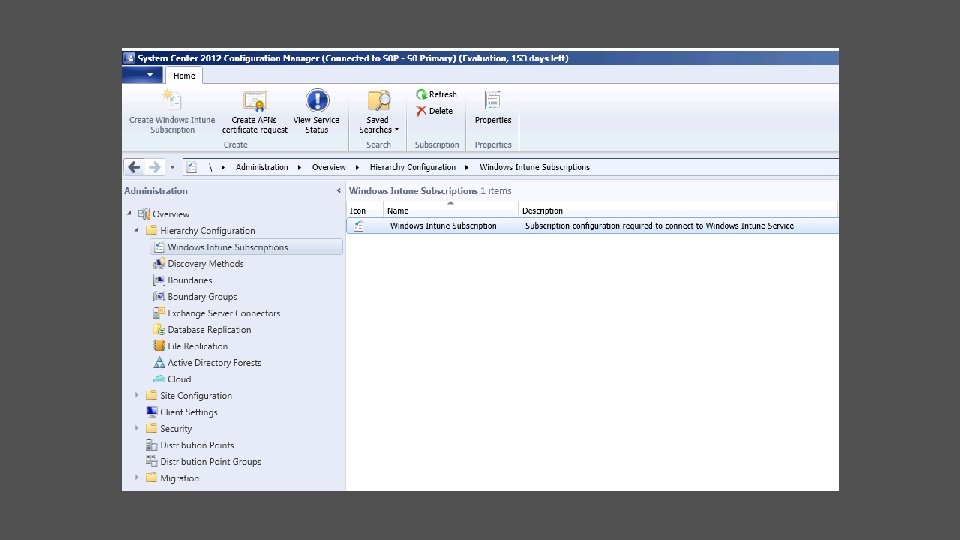Viewport: 960px width, 540px height.
Task: Click the Delete button
Action: 434,111
